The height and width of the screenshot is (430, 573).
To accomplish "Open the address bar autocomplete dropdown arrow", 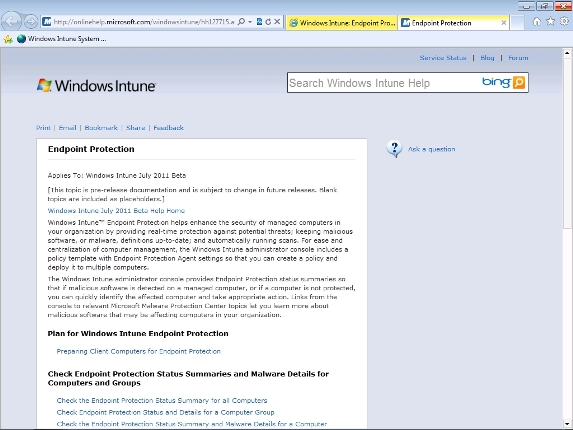I will pyautogui.click(x=250, y=22).
